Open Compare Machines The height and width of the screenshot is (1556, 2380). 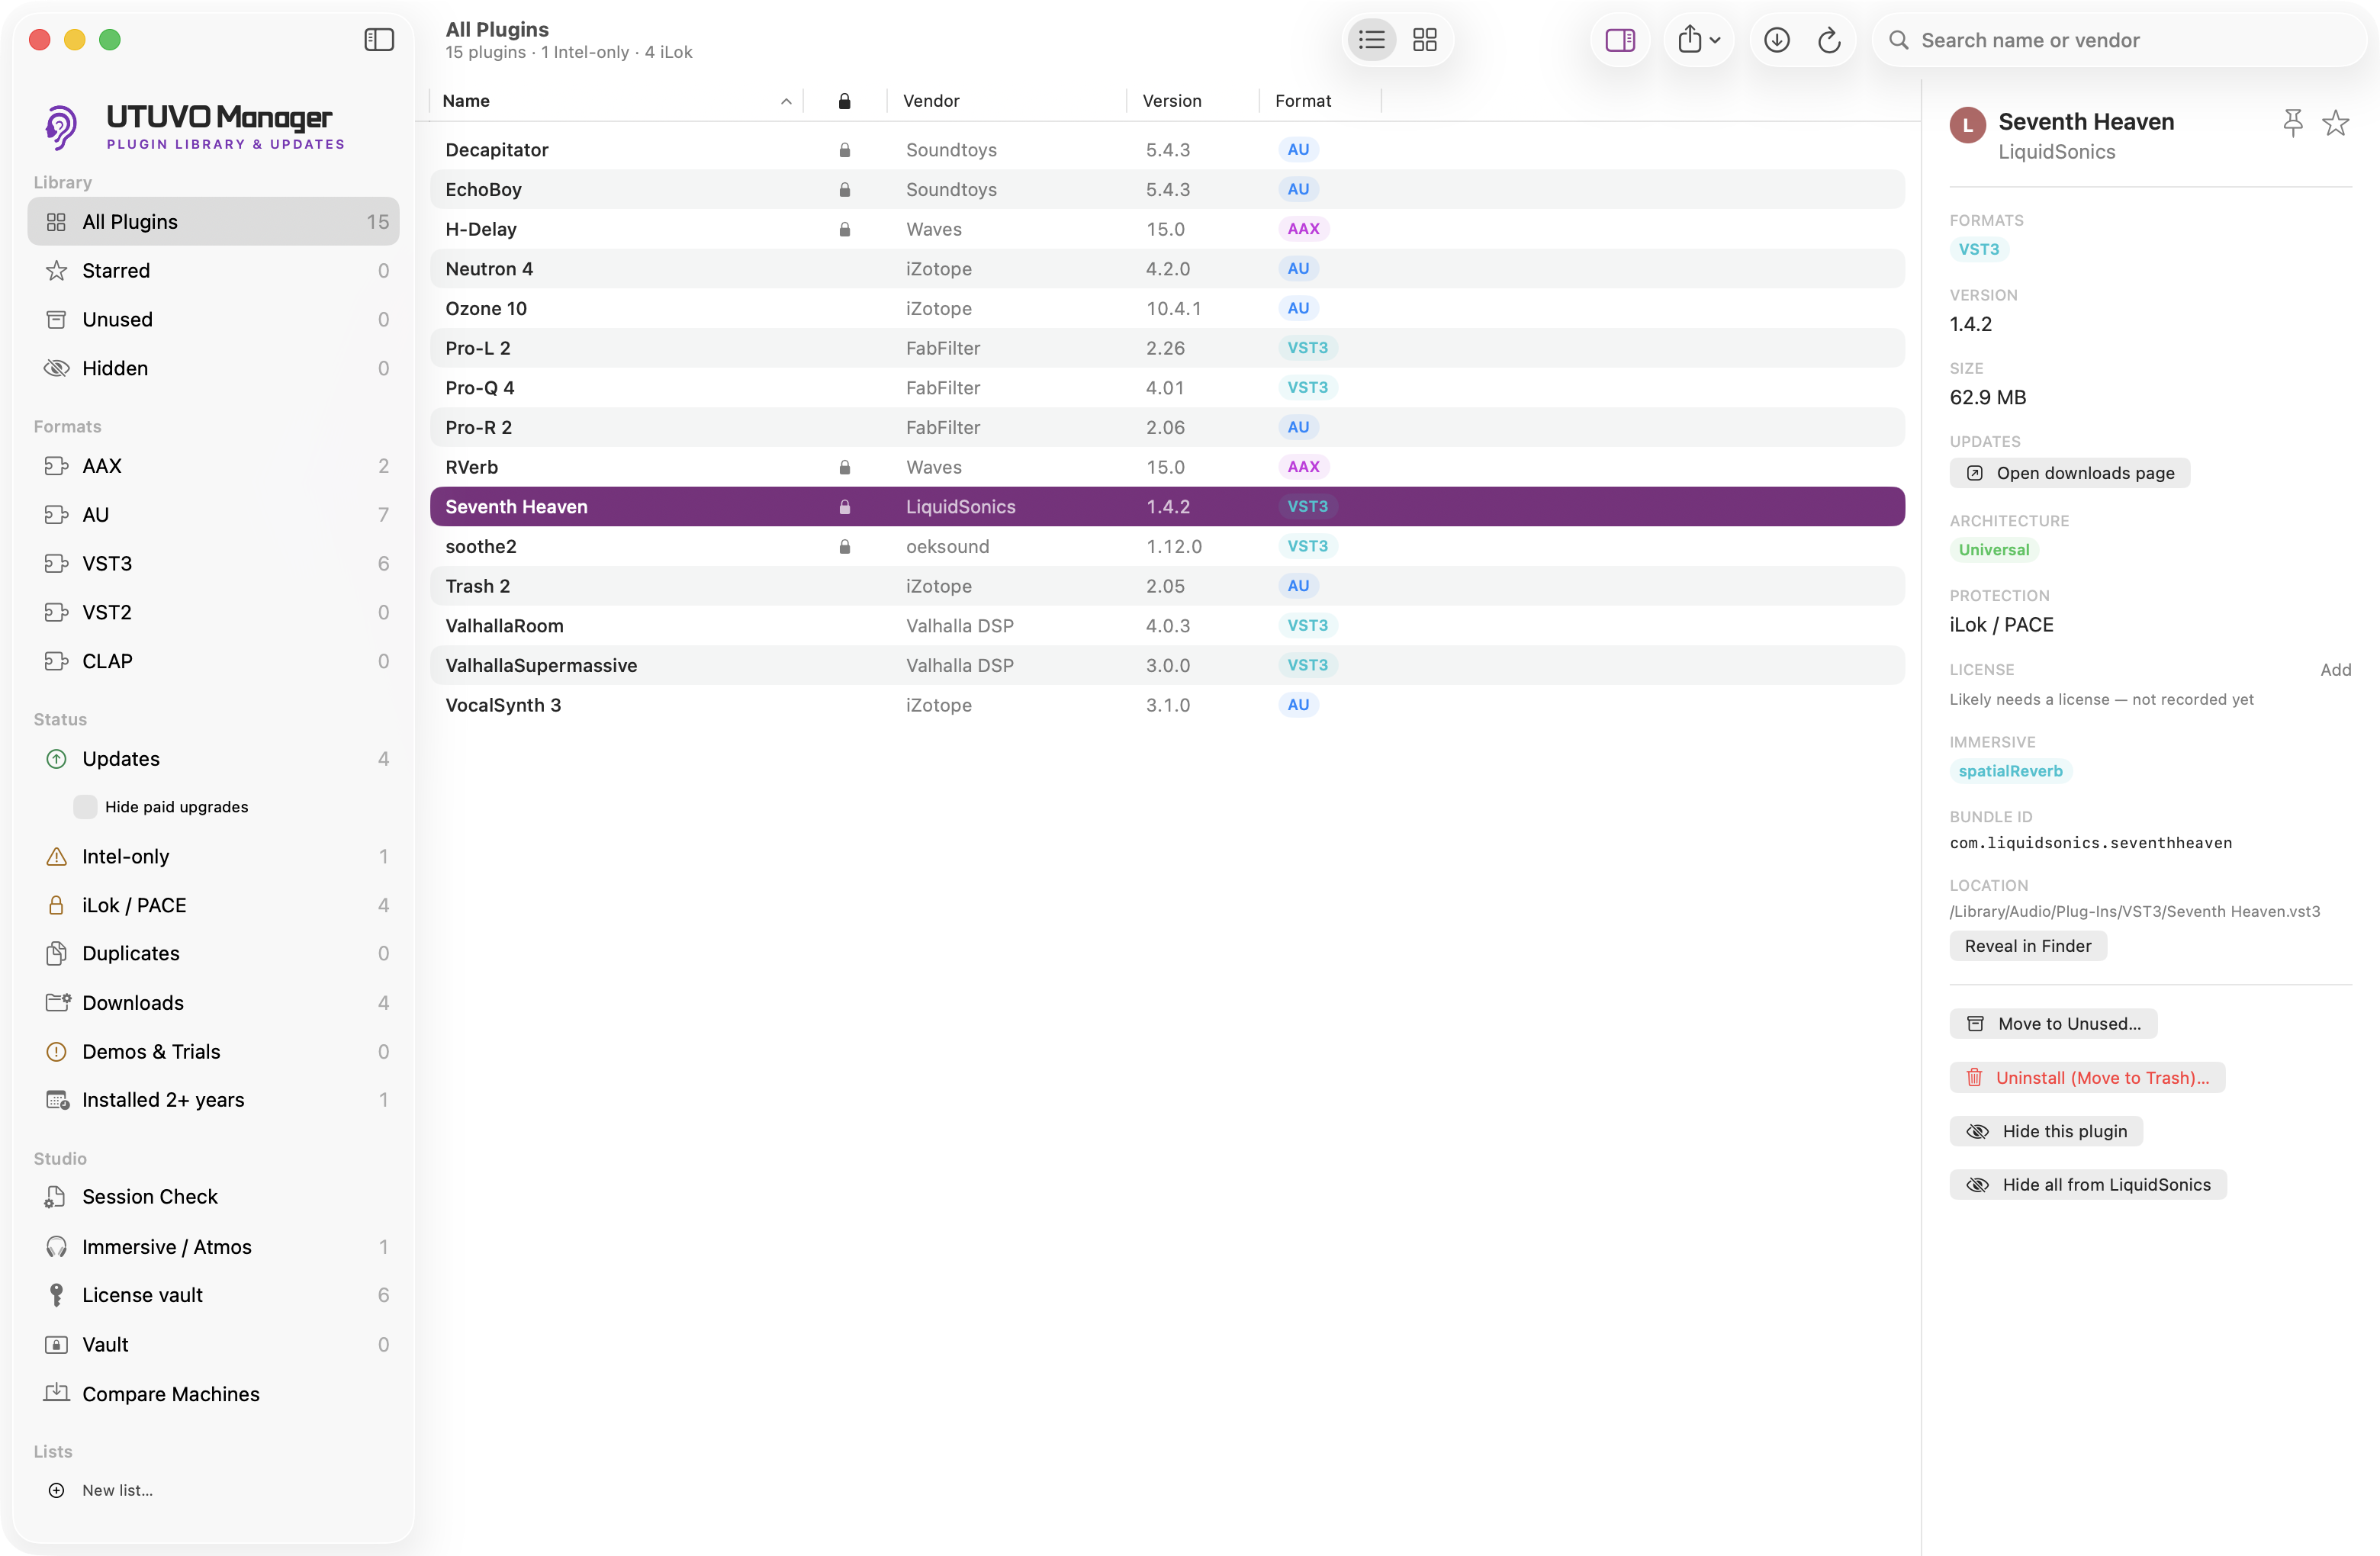(213, 1394)
